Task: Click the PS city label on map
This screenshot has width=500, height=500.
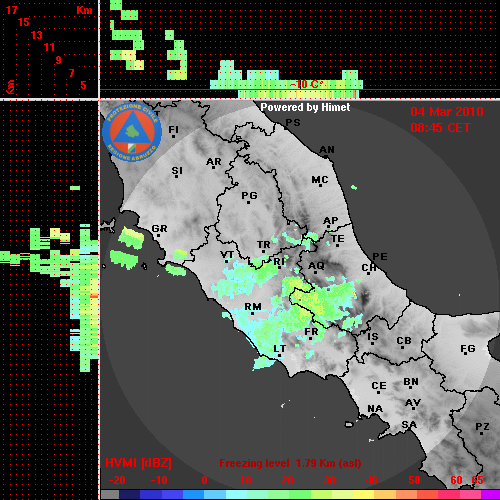Action: click(x=293, y=123)
